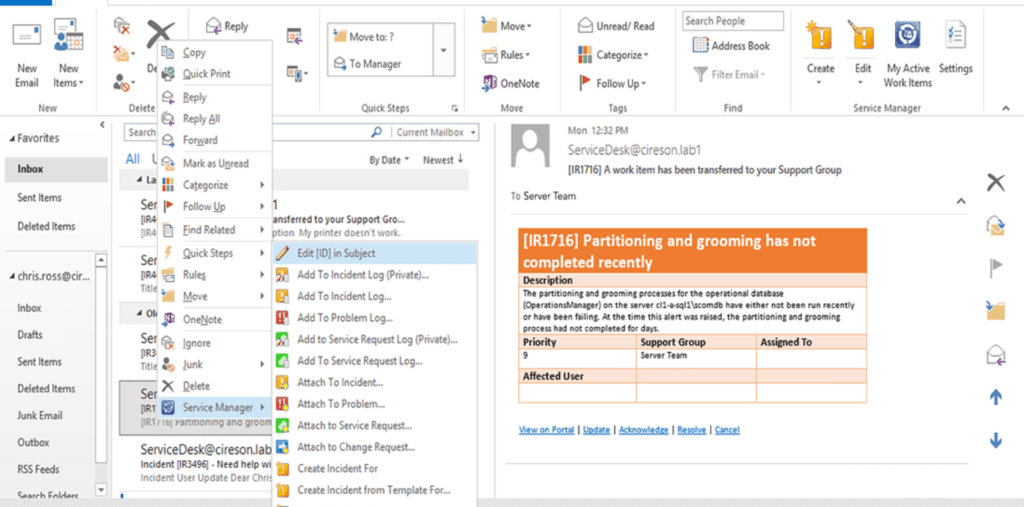Viewport: 1024px width, 507px height.
Task: Click the blue down arrow for next item
Action: [996, 441]
